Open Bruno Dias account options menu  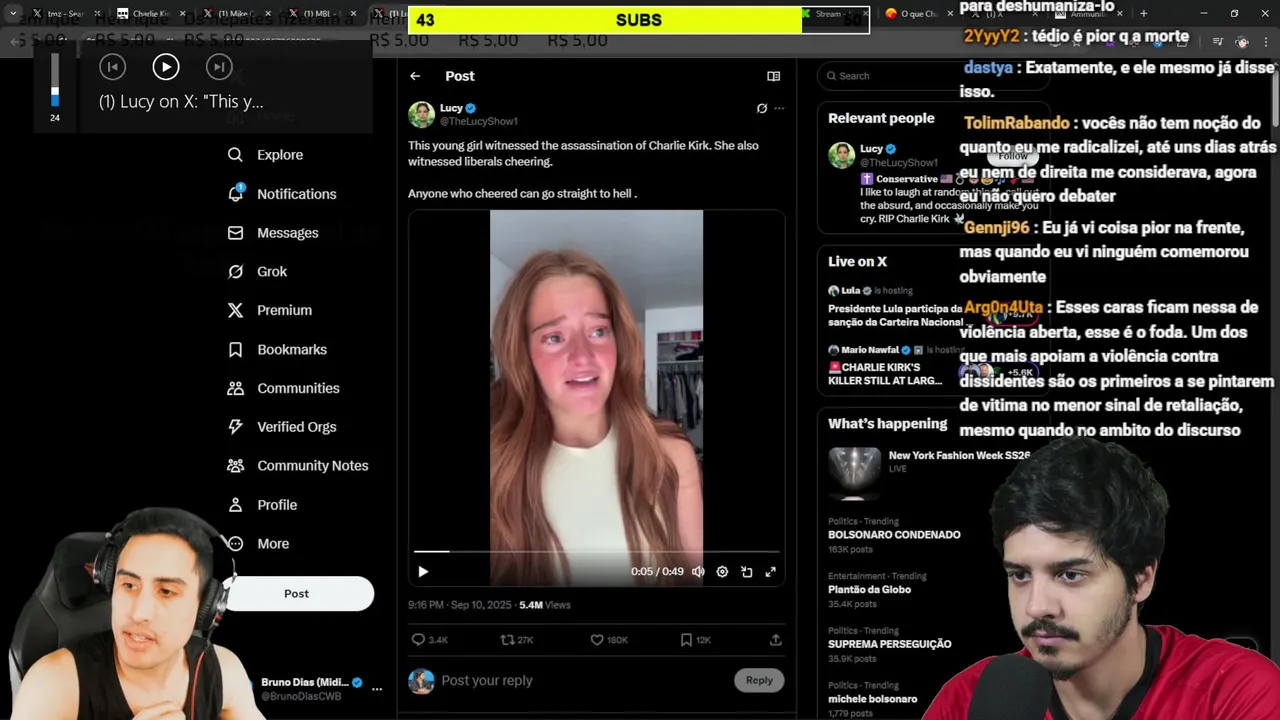377,689
